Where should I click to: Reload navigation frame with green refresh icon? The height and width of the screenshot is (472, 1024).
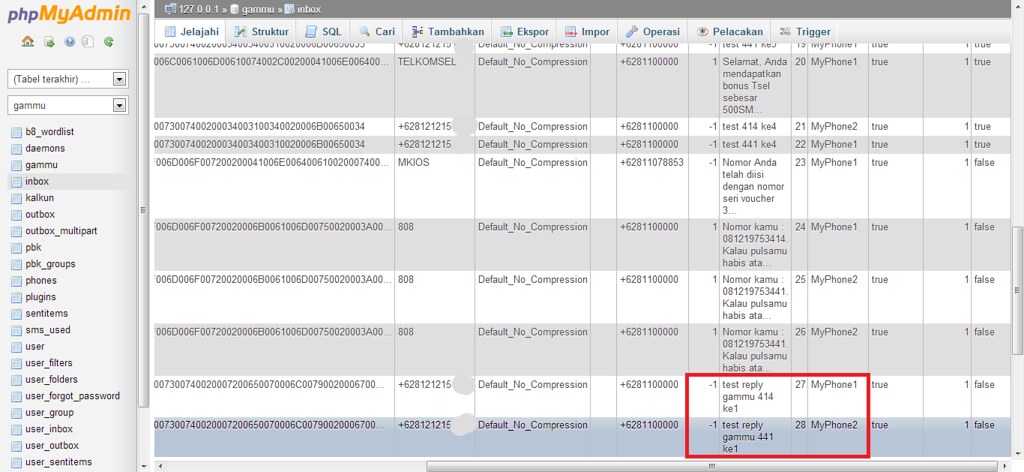(x=108, y=42)
